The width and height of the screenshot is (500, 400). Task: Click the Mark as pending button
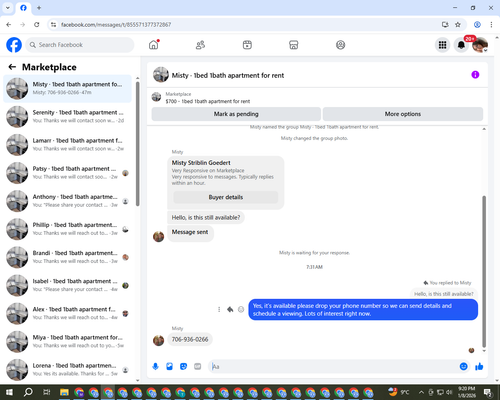(236, 114)
